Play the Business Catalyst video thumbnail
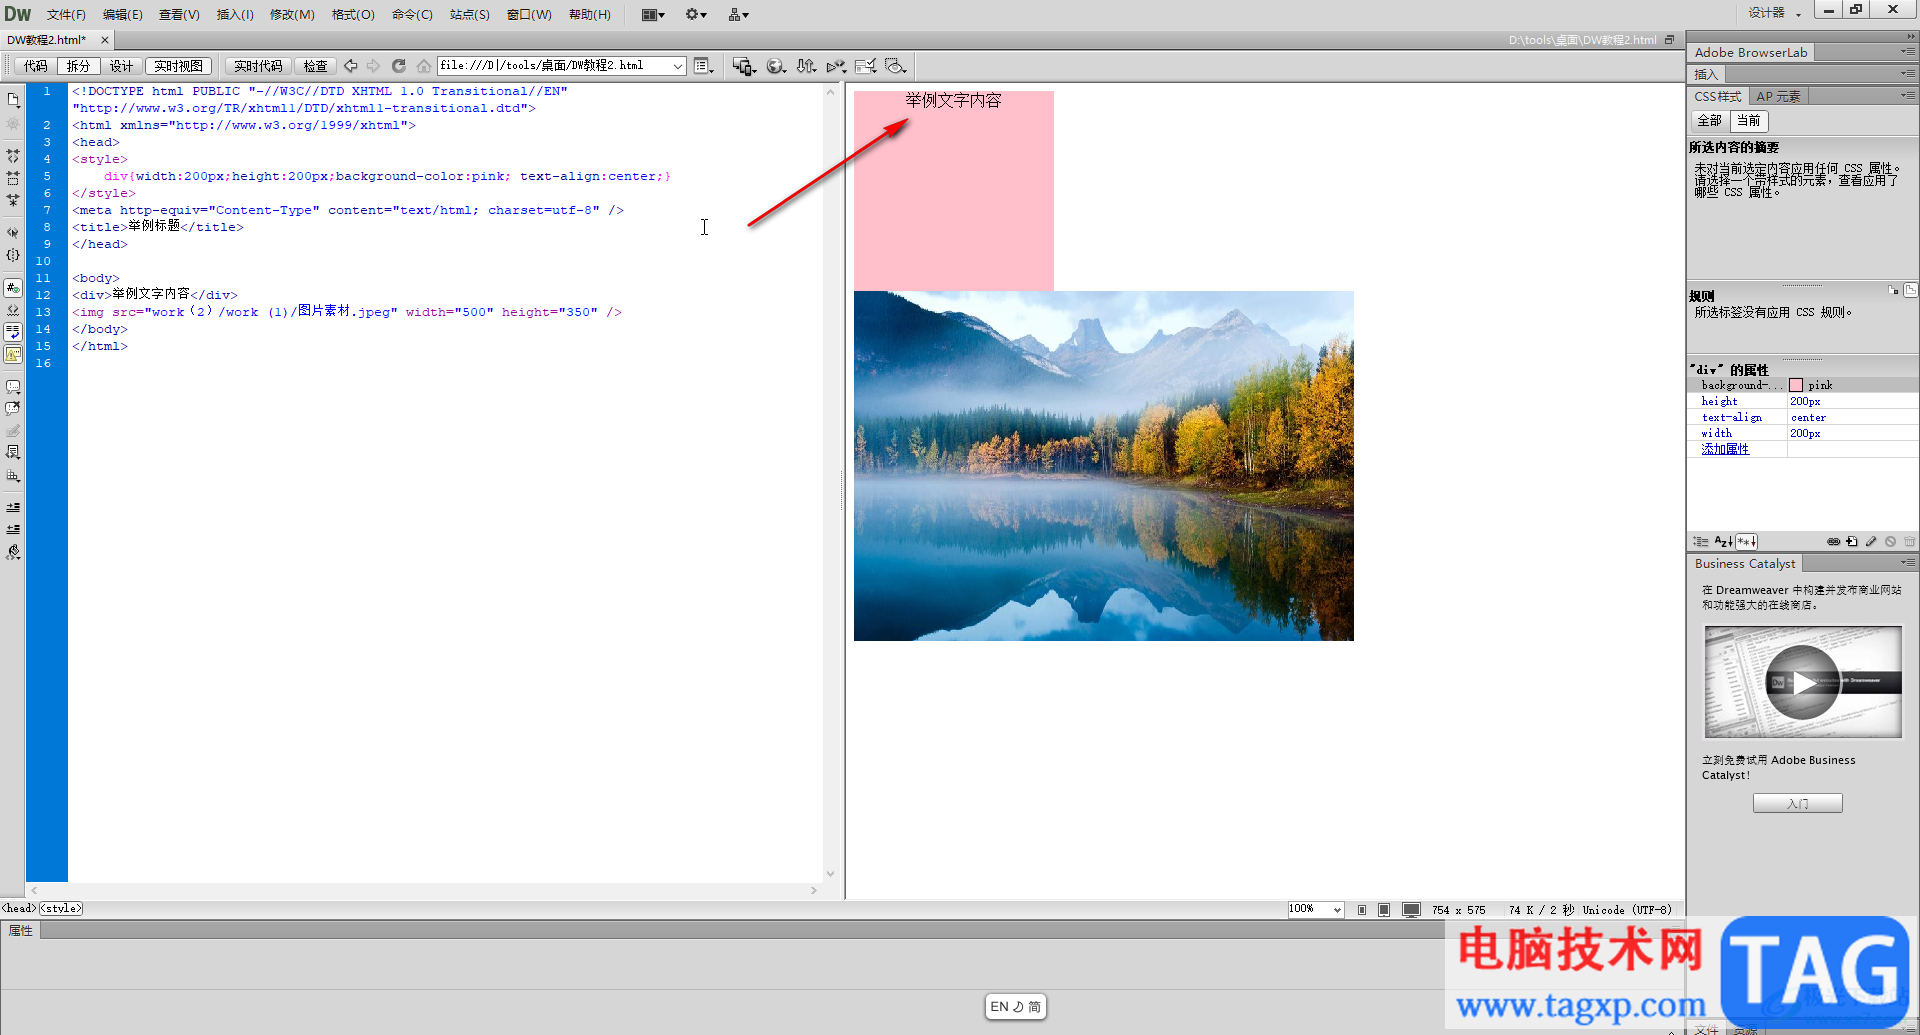Viewport: 1920px width, 1035px height. (1802, 682)
